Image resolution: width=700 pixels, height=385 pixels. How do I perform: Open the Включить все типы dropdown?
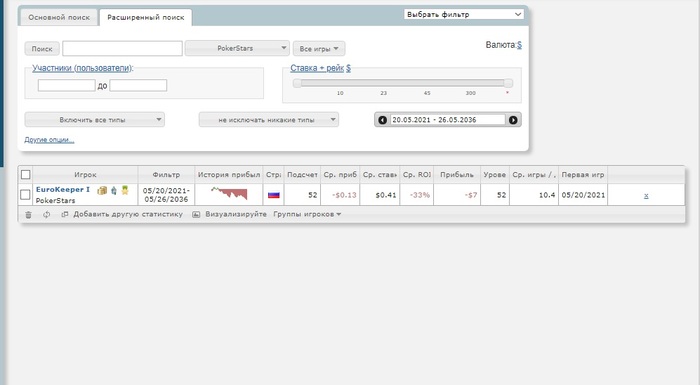coord(95,120)
